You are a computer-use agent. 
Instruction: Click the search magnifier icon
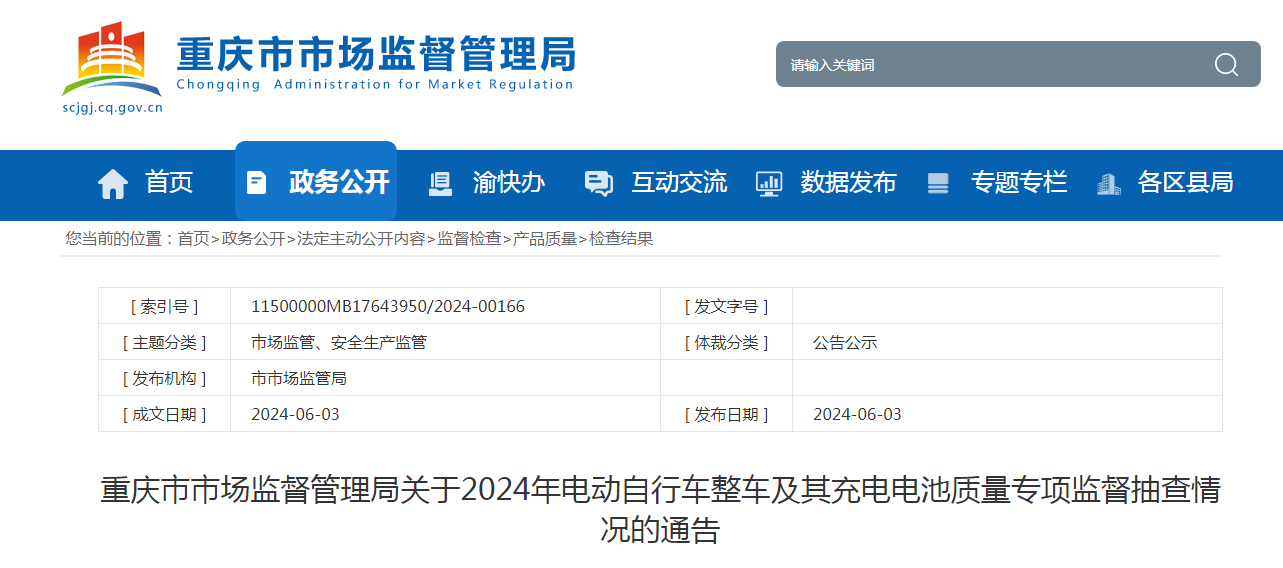1226,65
